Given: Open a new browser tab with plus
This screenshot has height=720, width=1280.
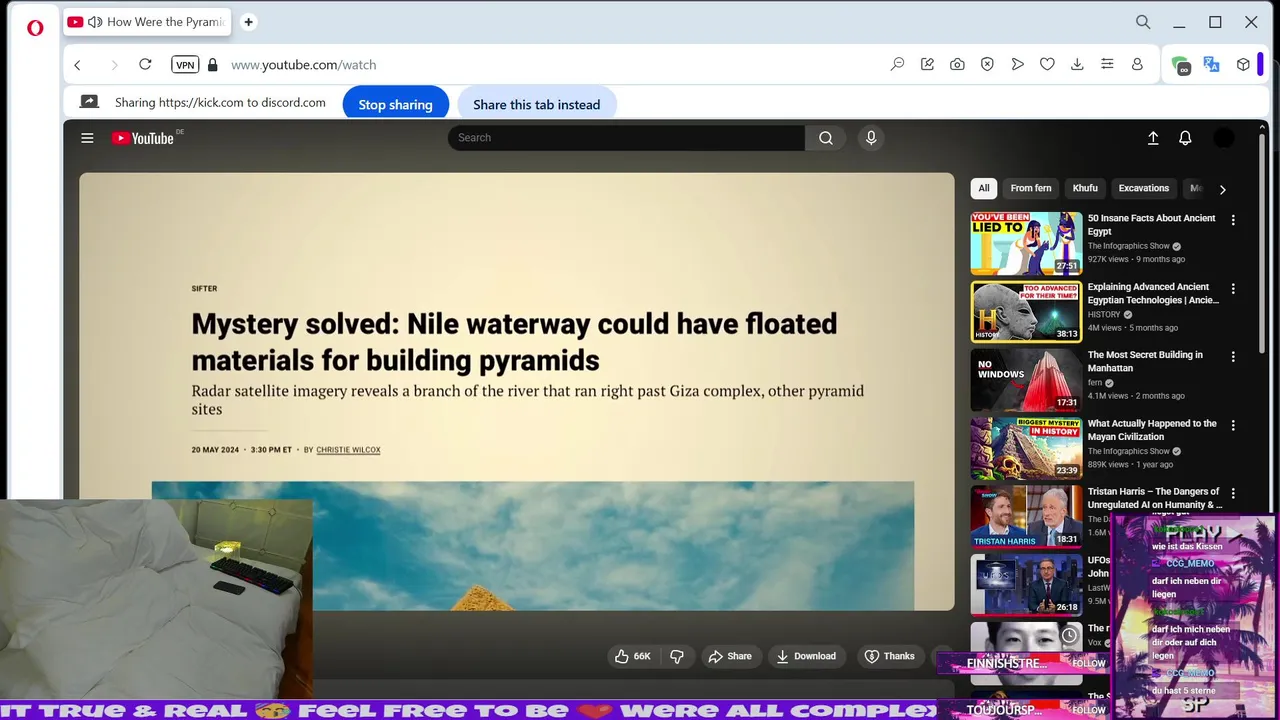Looking at the screenshot, I should pos(248,22).
